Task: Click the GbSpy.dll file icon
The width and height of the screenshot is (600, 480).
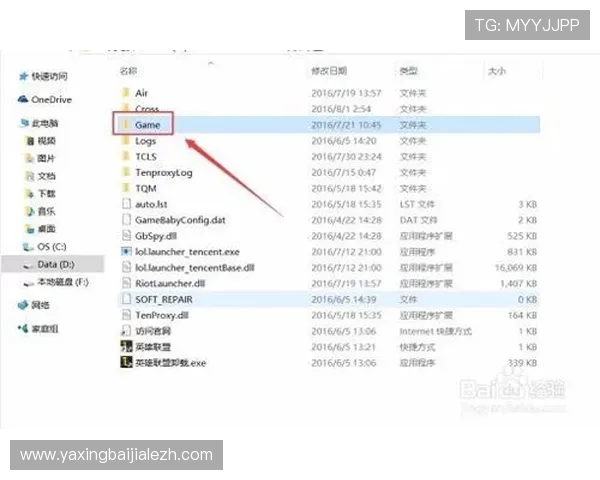Action: (x=126, y=236)
